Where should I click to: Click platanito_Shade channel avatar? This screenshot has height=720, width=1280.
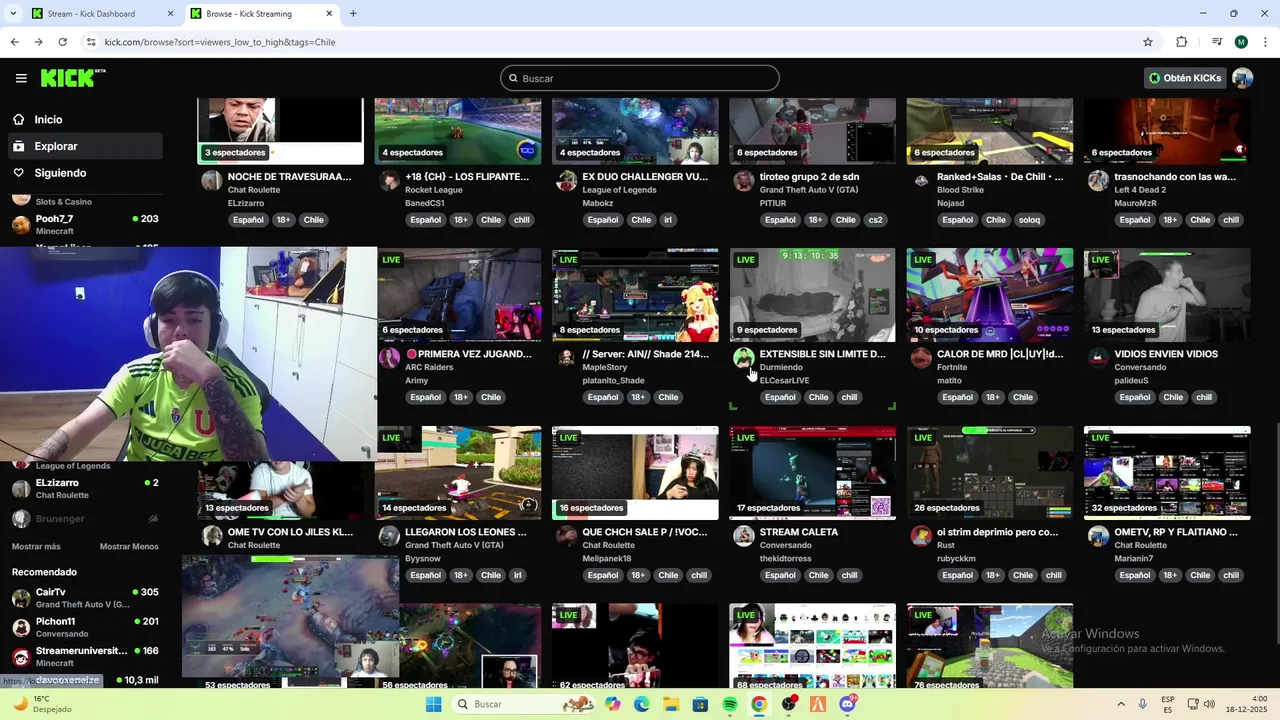click(566, 358)
